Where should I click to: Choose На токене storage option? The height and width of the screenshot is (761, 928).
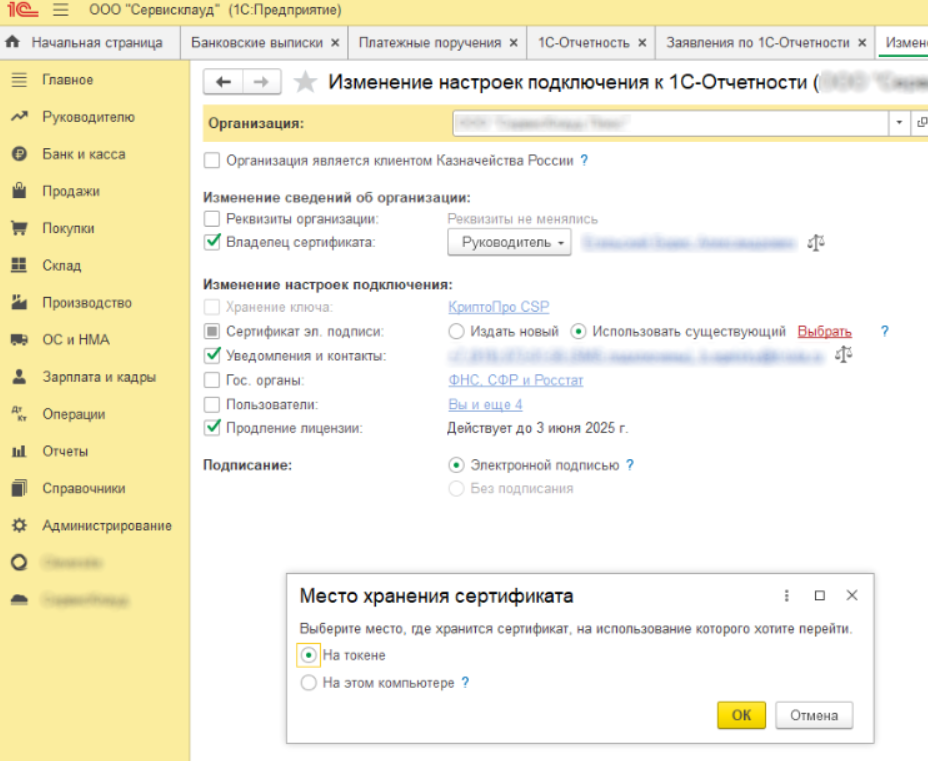[308, 655]
